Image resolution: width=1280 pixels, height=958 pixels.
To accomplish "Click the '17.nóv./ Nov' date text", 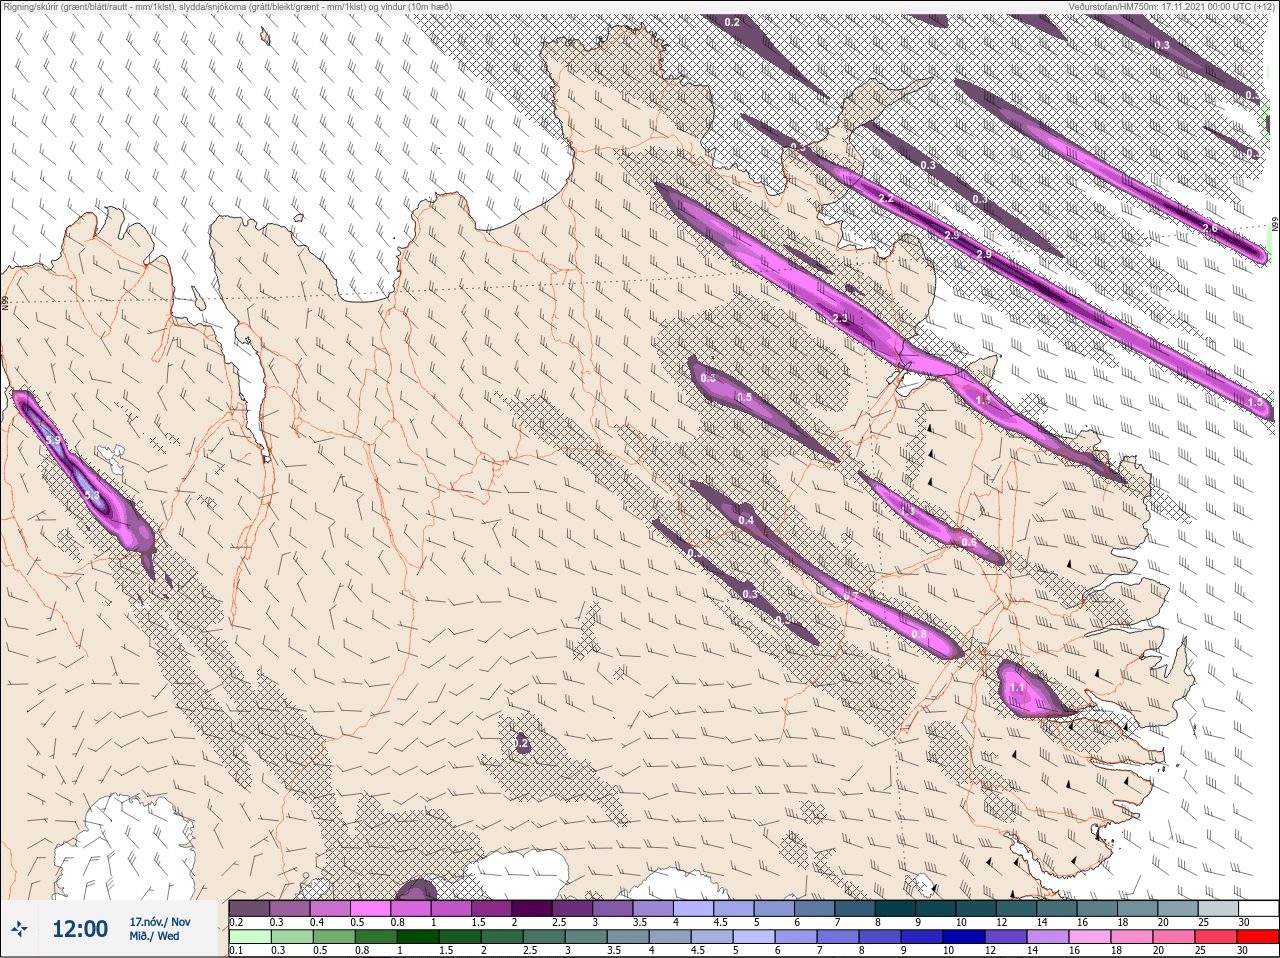I will tap(159, 922).
